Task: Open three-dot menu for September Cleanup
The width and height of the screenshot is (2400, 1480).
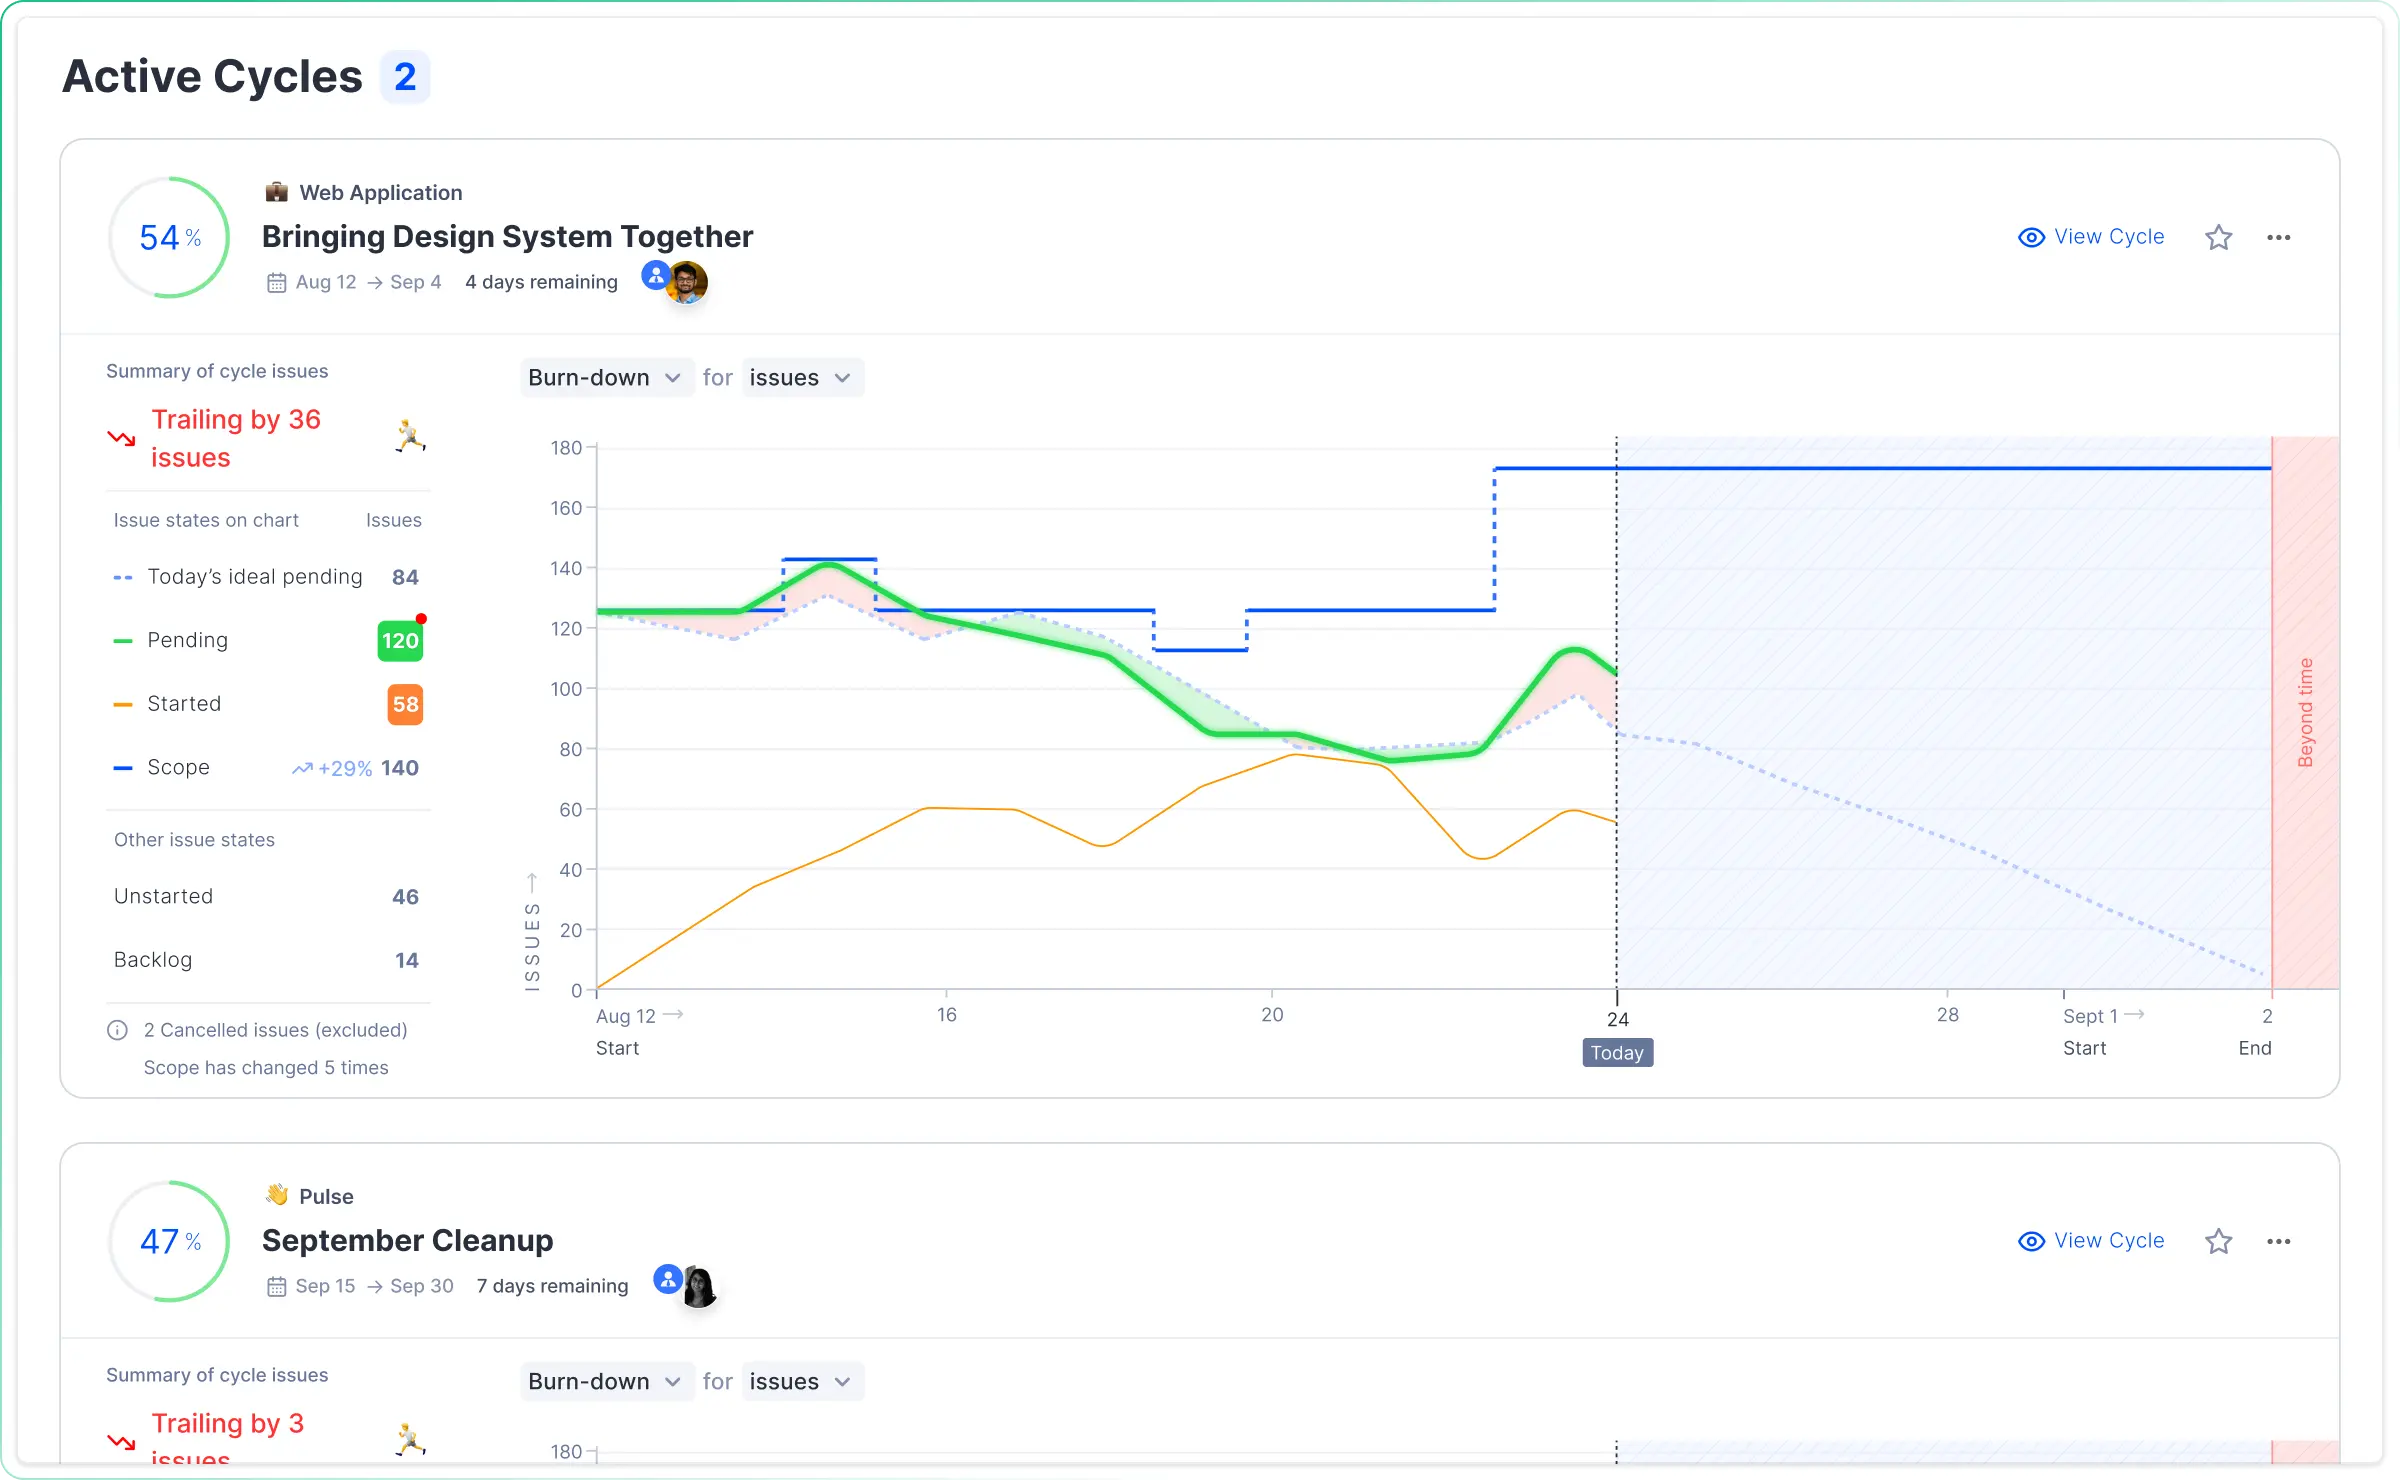Action: (x=2278, y=1241)
